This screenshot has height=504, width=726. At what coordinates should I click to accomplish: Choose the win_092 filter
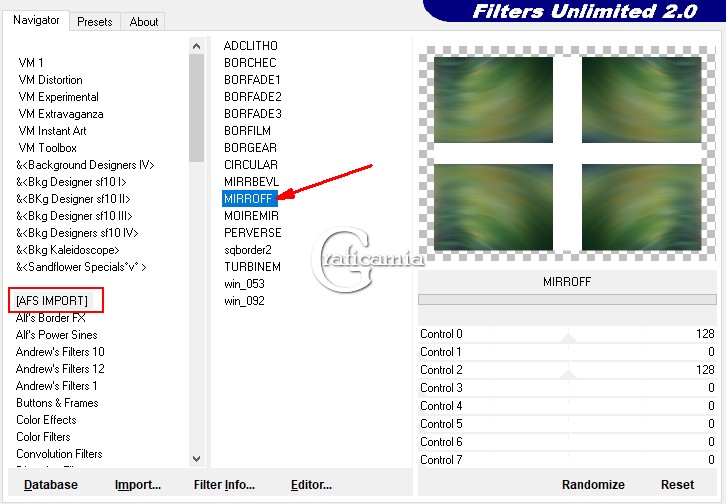point(244,301)
